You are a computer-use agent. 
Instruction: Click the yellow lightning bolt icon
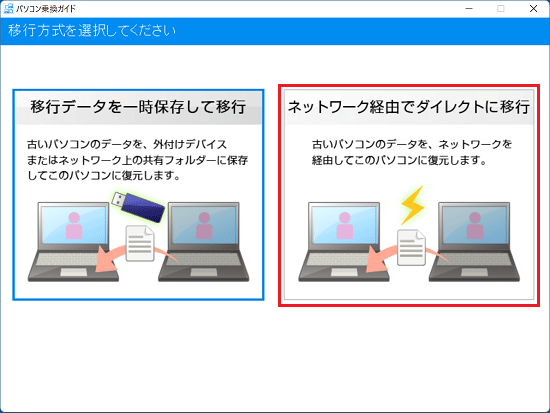tap(413, 205)
